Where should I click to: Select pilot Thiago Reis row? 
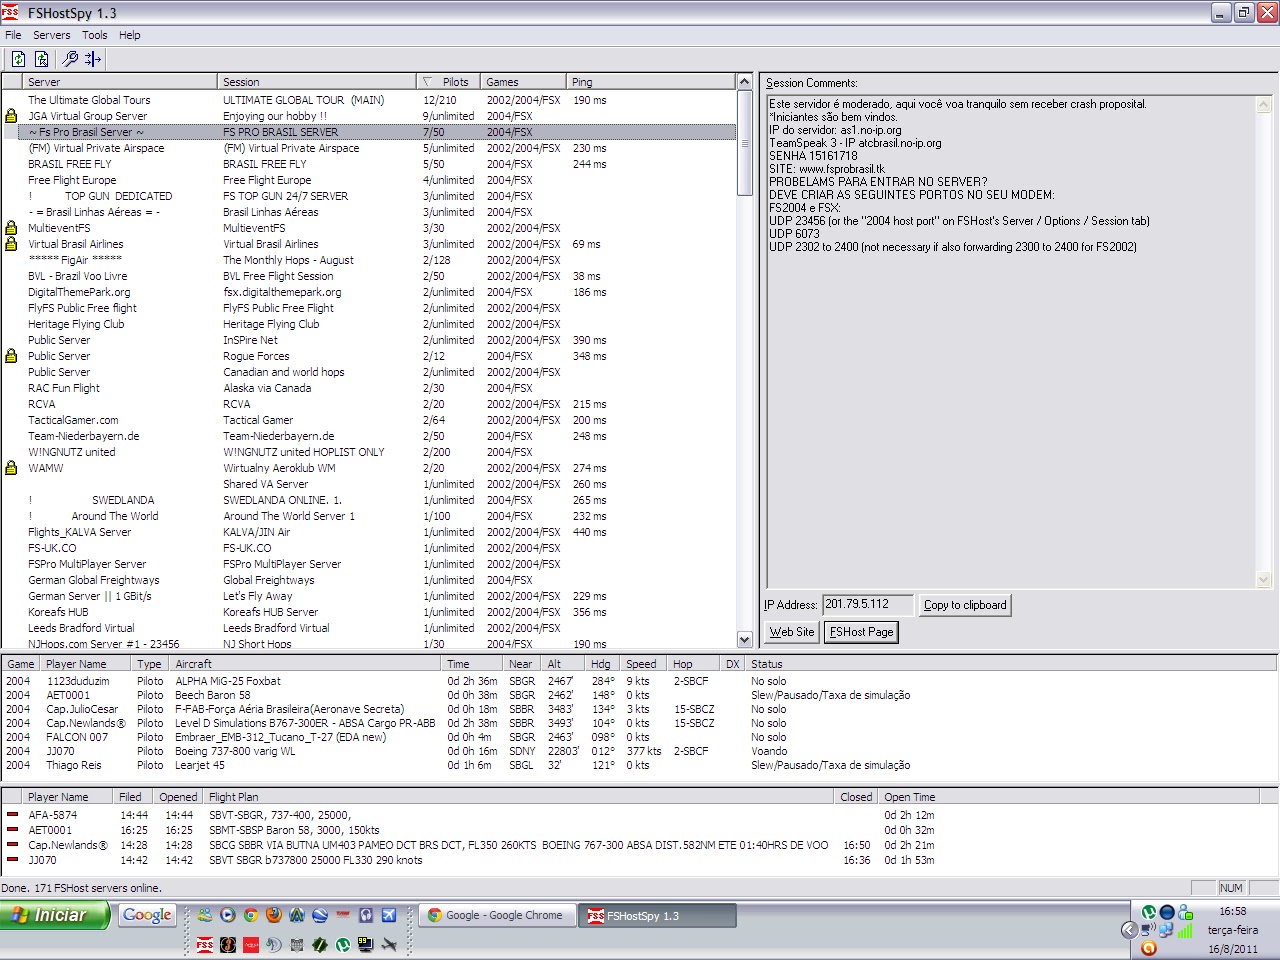(x=639, y=765)
